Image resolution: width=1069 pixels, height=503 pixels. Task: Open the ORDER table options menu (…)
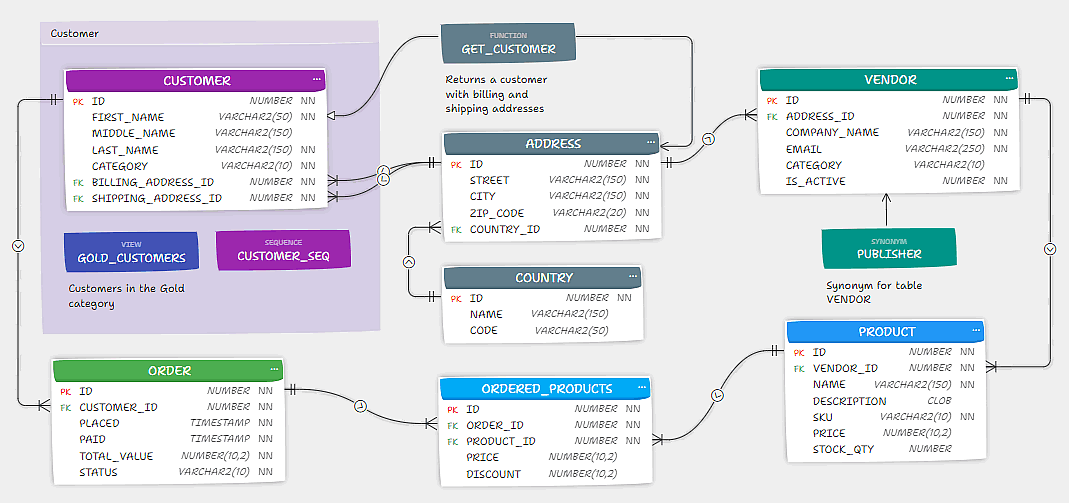coord(274,369)
